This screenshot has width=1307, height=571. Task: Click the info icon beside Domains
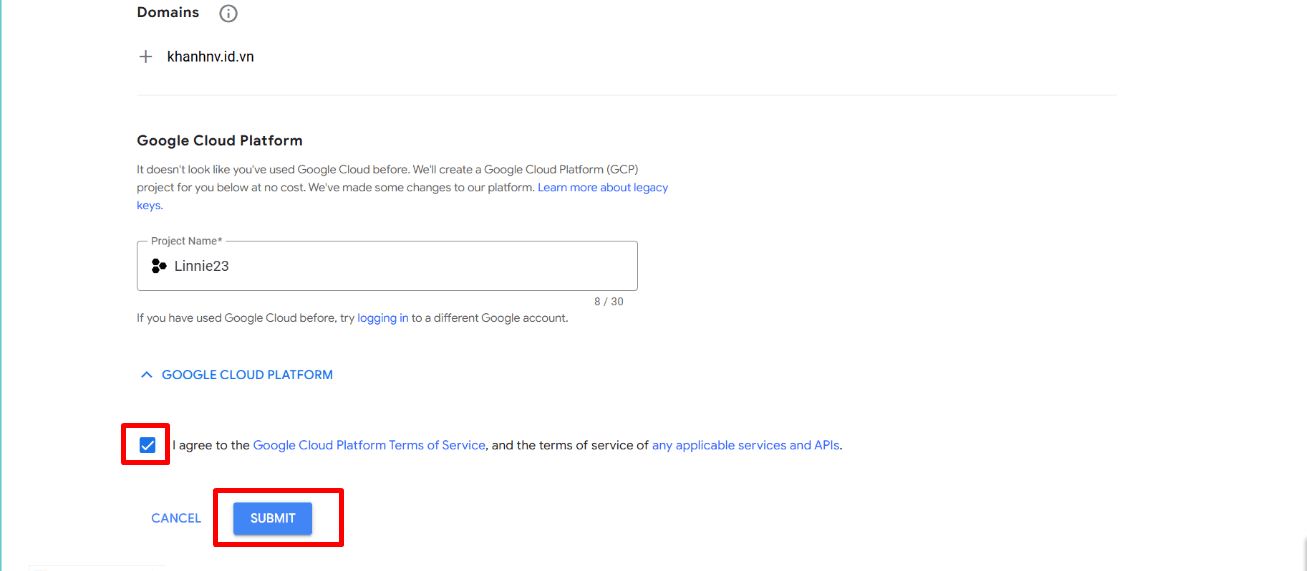pyautogui.click(x=228, y=13)
